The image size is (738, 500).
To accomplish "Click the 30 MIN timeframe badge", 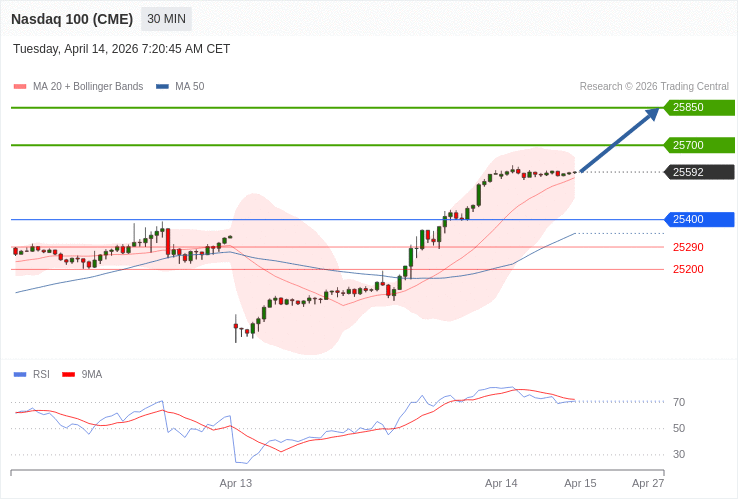I will (166, 19).
